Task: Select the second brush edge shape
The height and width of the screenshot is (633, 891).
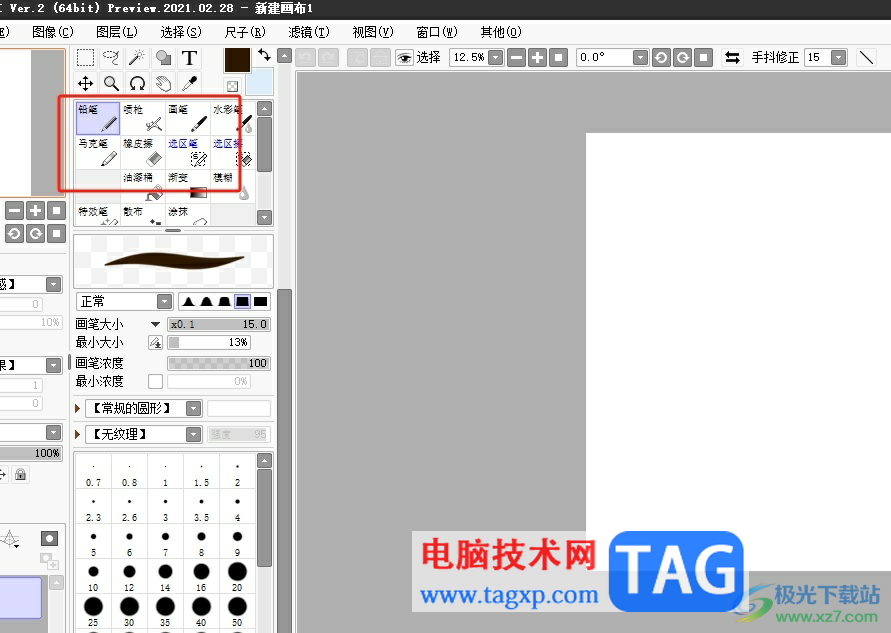Action: click(x=206, y=301)
